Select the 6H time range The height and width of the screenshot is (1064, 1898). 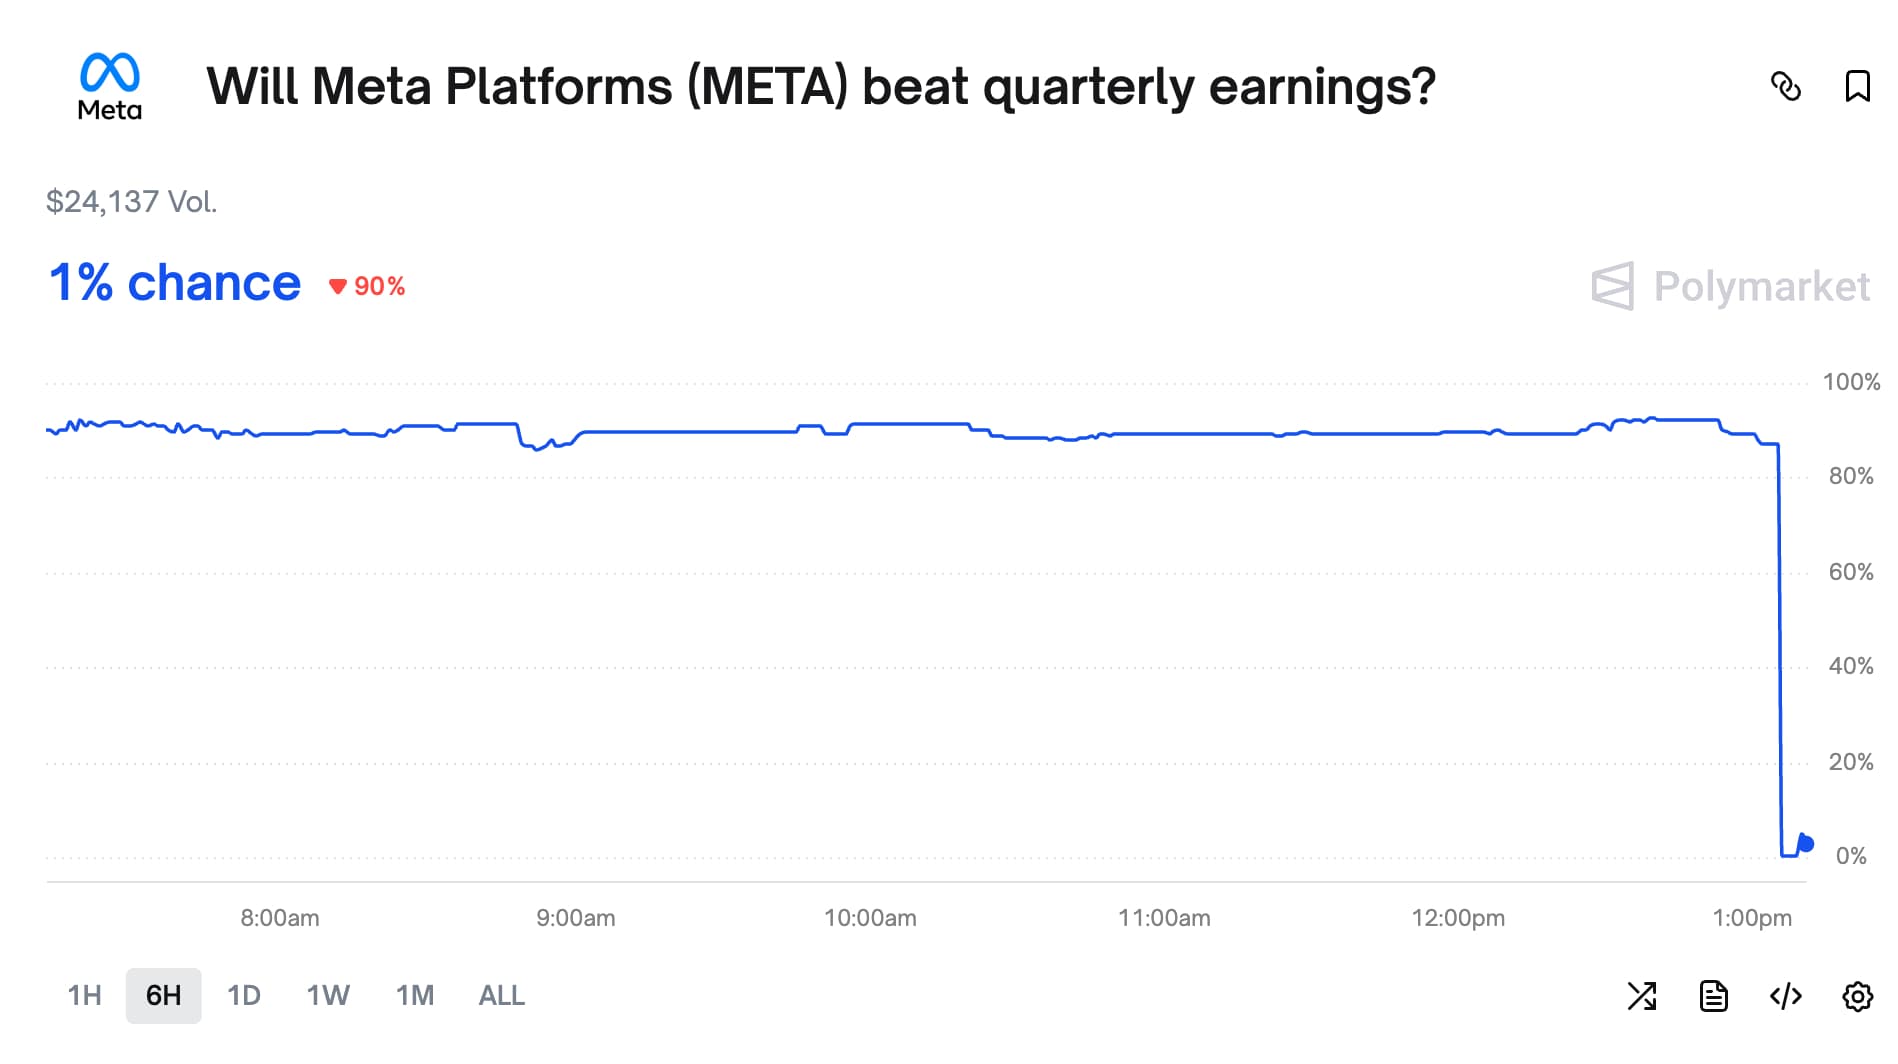pyautogui.click(x=163, y=996)
